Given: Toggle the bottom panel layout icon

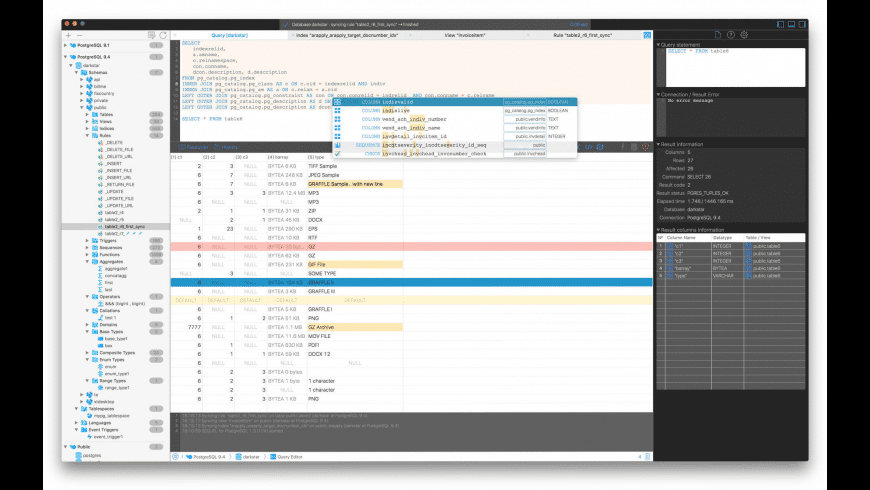Looking at the screenshot, I should tap(791, 24).
